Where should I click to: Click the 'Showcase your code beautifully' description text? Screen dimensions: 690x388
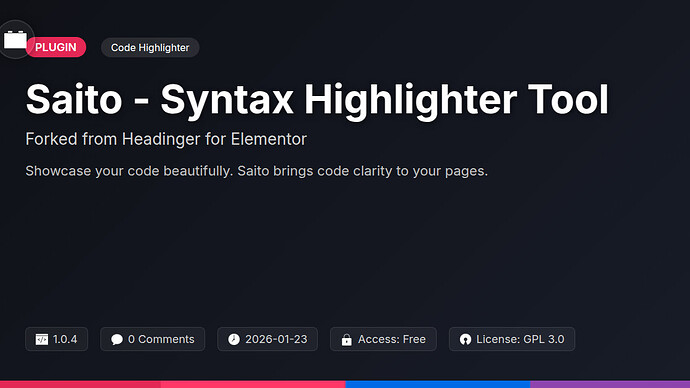(x=257, y=171)
